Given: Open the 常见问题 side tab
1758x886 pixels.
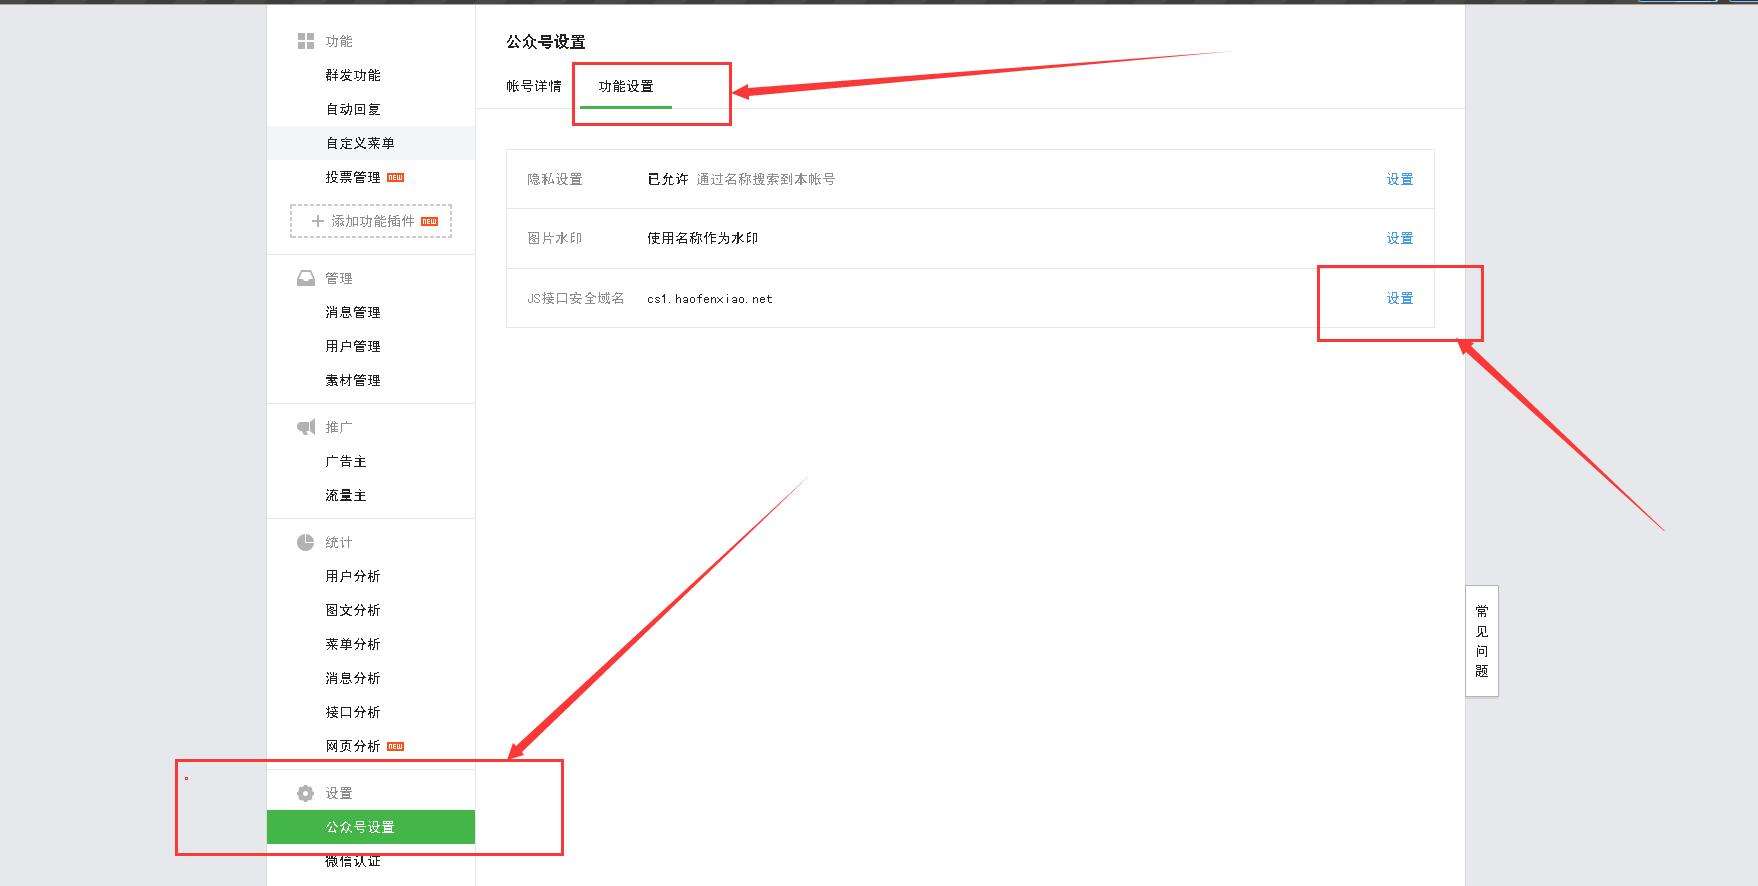Looking at the screenshot, I should (x=1482, y=641).
